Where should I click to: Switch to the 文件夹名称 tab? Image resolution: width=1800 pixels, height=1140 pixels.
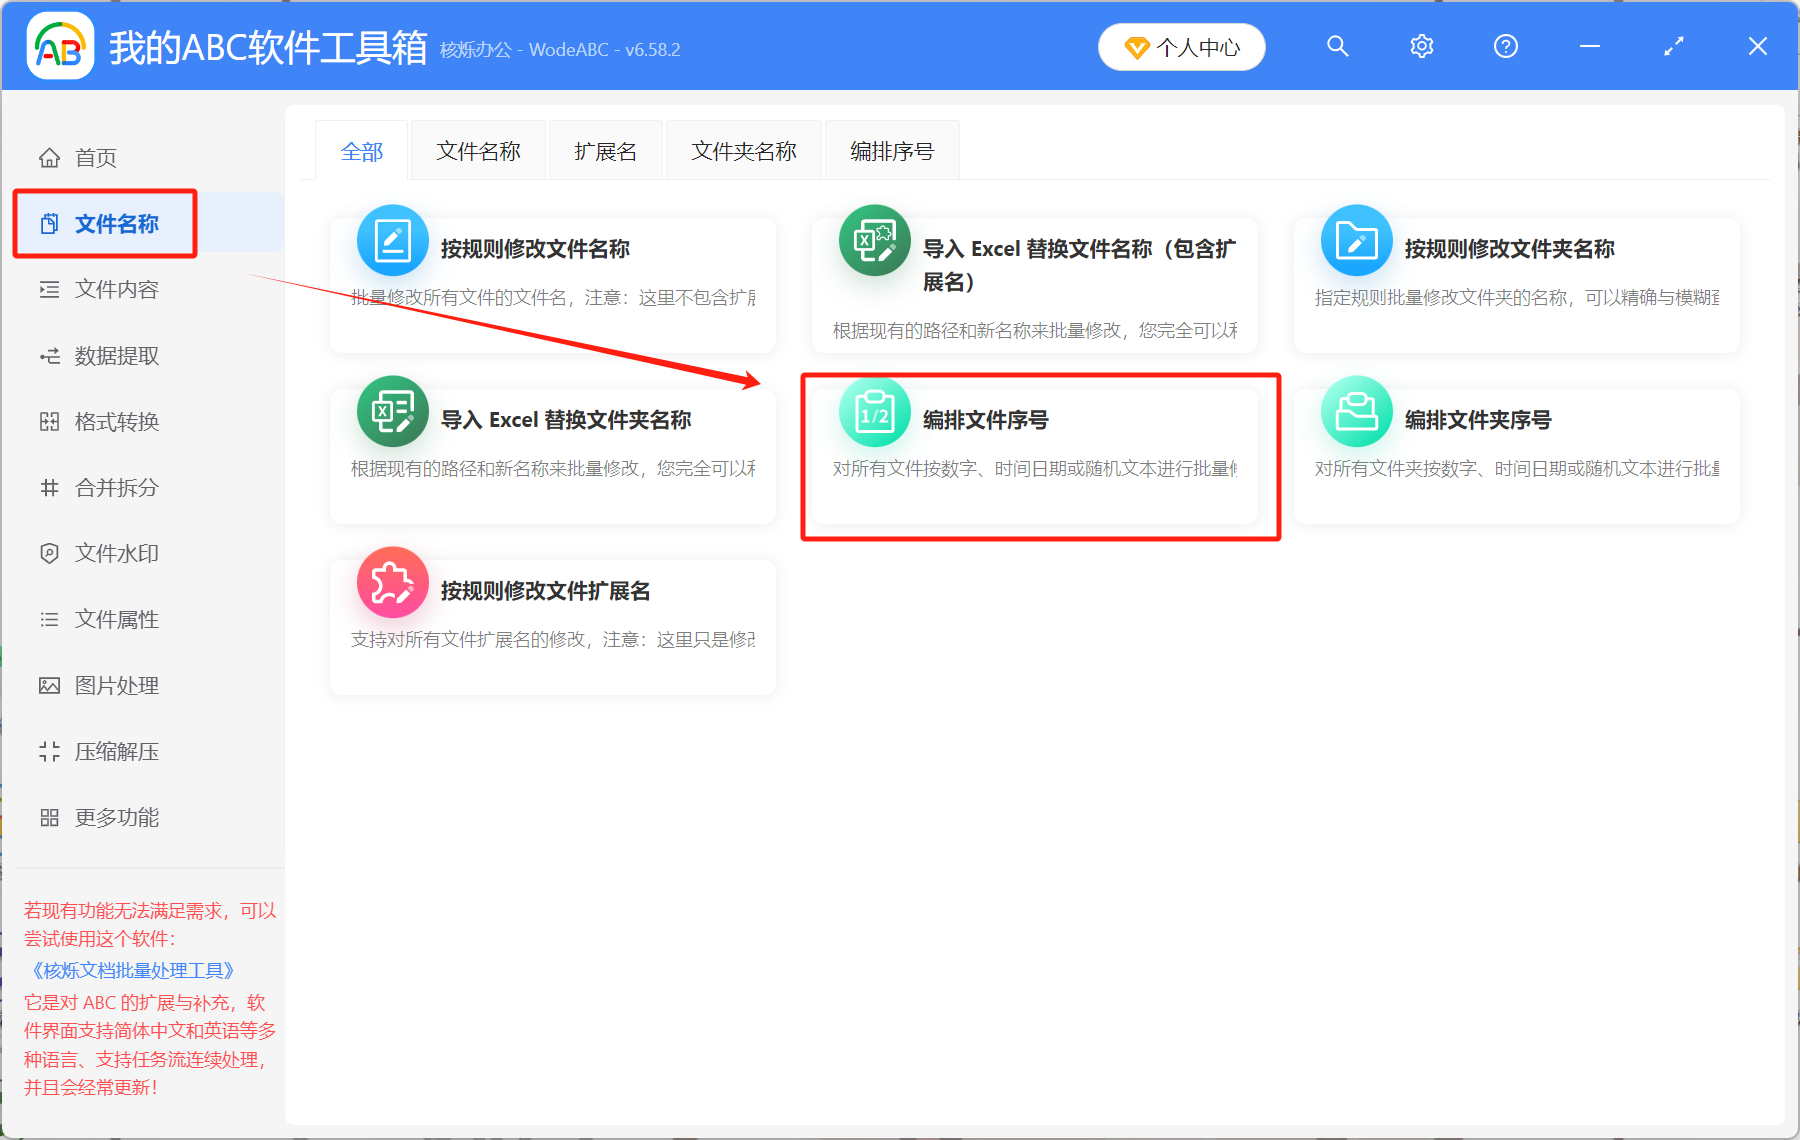[743, 150]
